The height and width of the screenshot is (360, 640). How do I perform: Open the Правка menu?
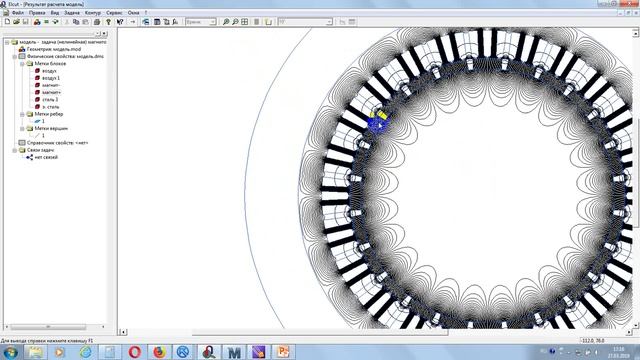[x=37, y=13]
